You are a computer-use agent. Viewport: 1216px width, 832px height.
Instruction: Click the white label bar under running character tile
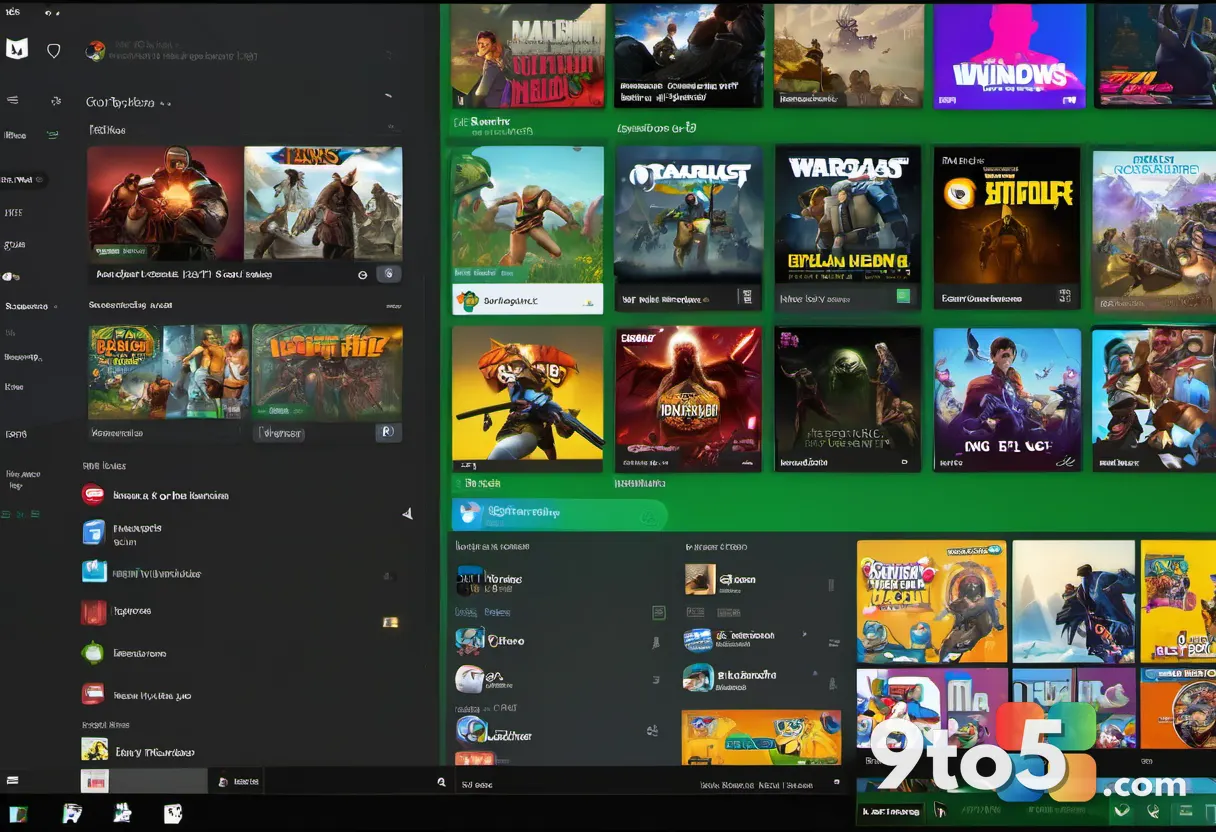coord(528,299)
